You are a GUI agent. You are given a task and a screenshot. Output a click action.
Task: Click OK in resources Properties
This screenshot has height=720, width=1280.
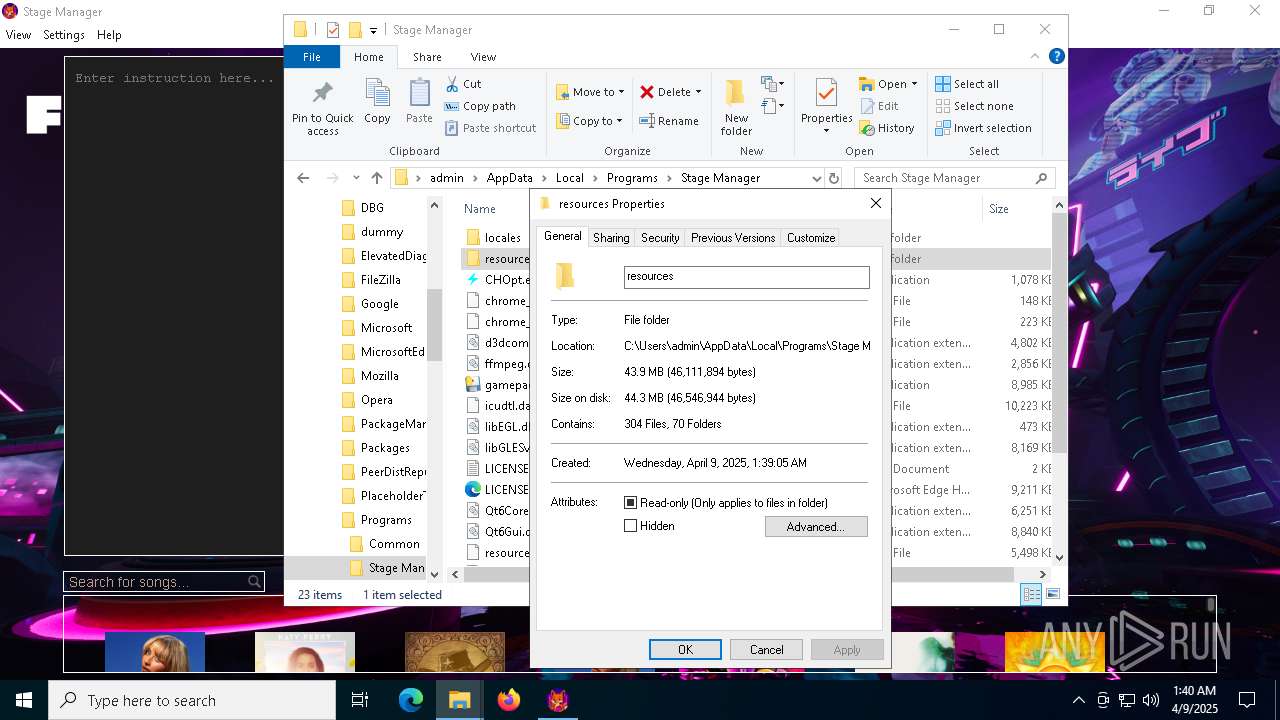click(x=685, y=649)
